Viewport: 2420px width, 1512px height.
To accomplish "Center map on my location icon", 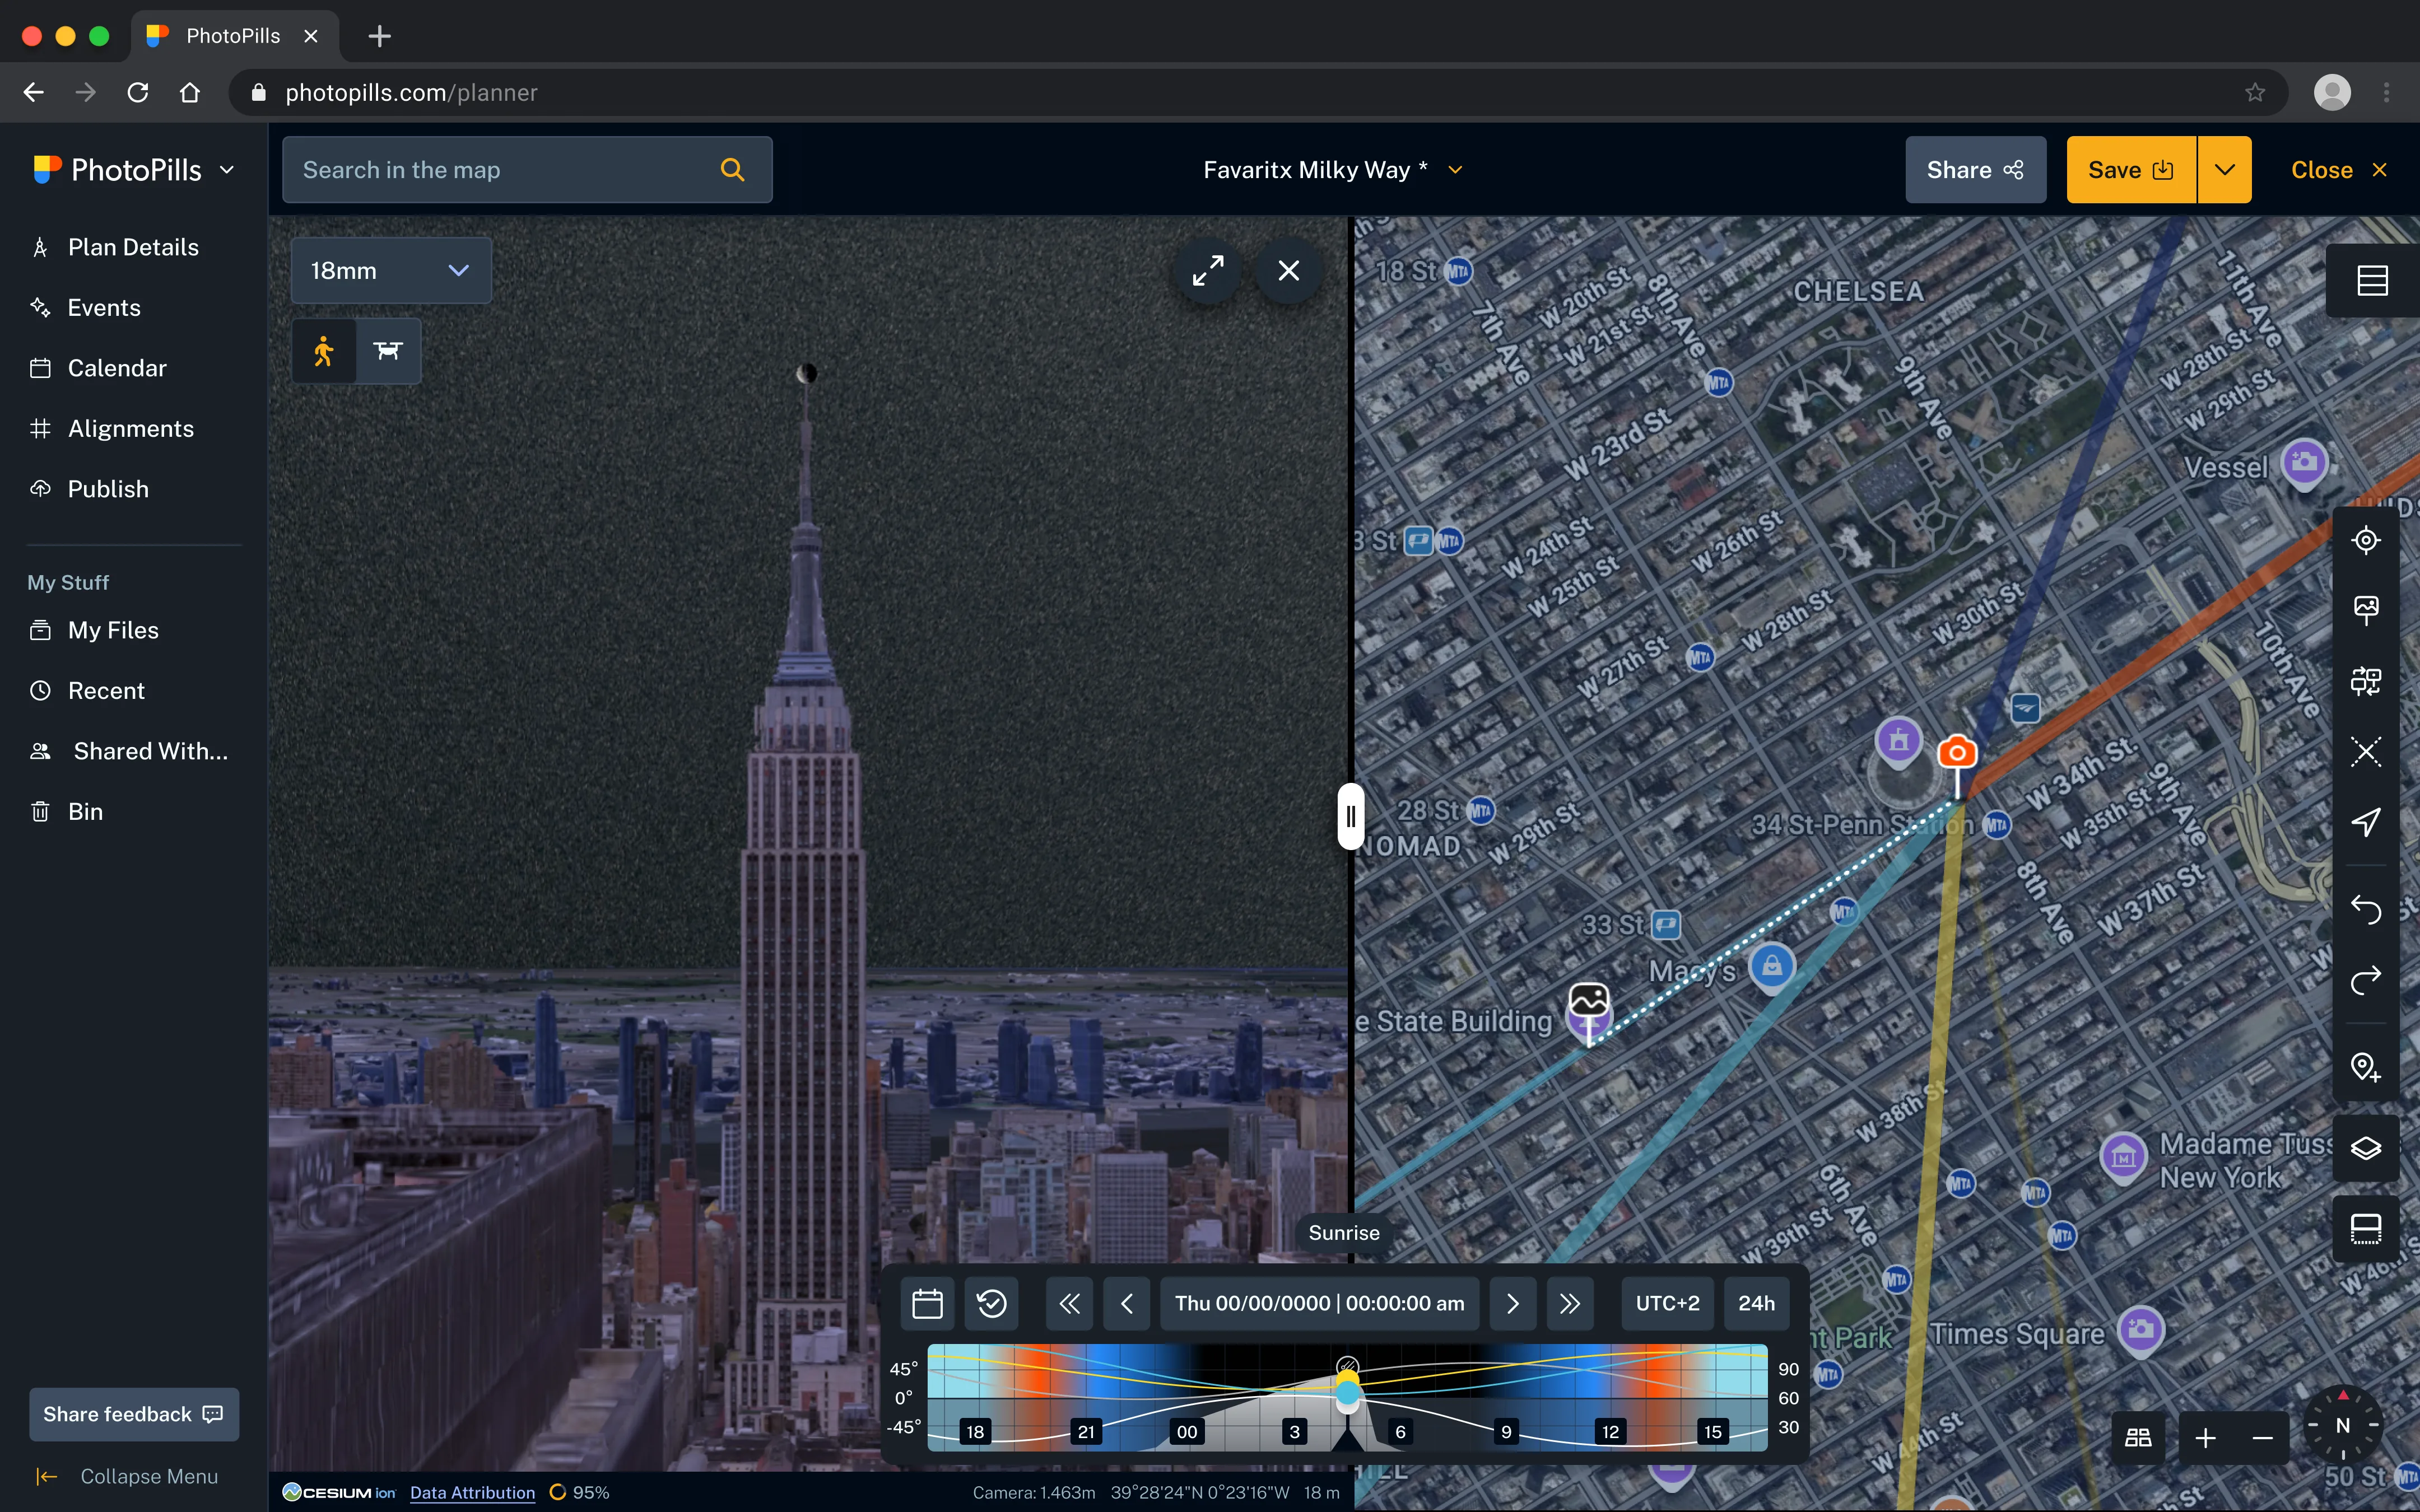I will [2366, 541].
